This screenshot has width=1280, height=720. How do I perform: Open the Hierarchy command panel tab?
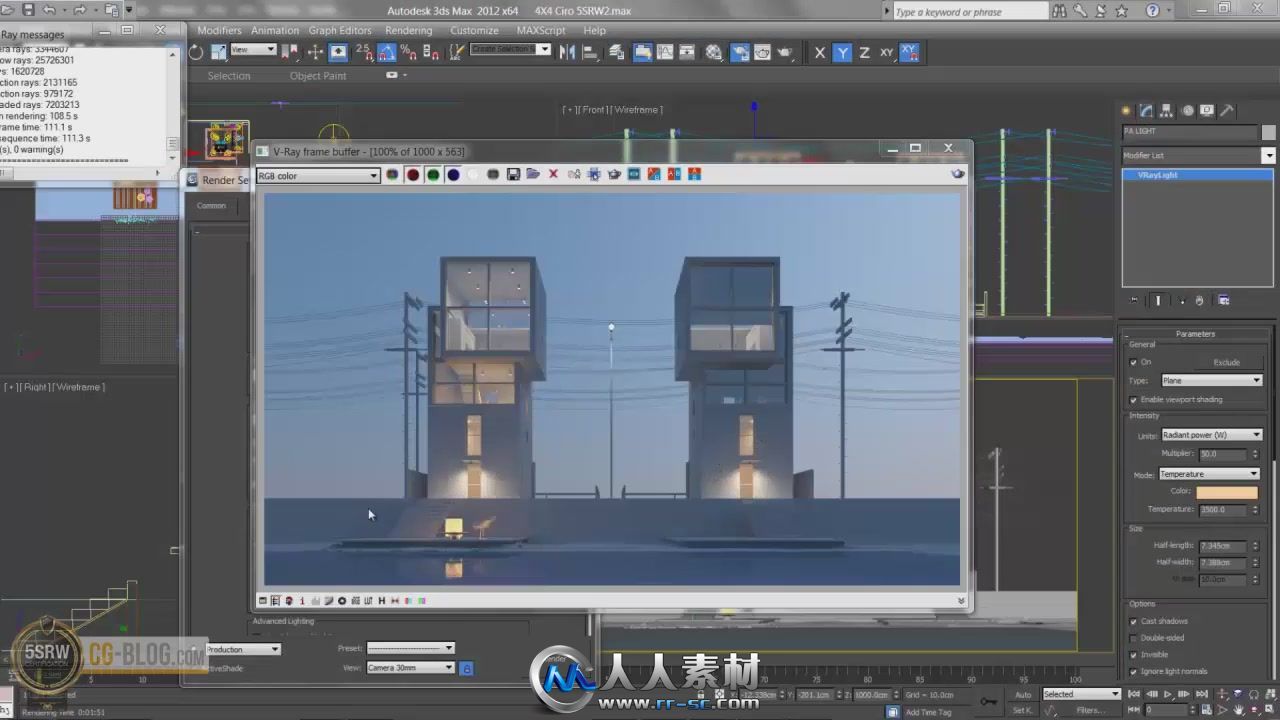(x=1167, y=111)
